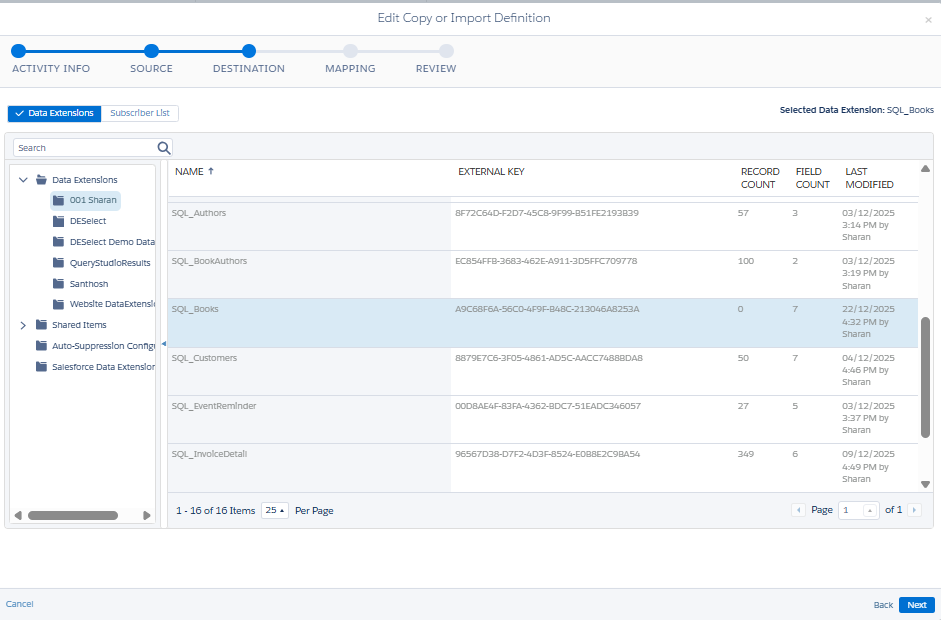Open the Santhosh folder icon

coord(59,284)
